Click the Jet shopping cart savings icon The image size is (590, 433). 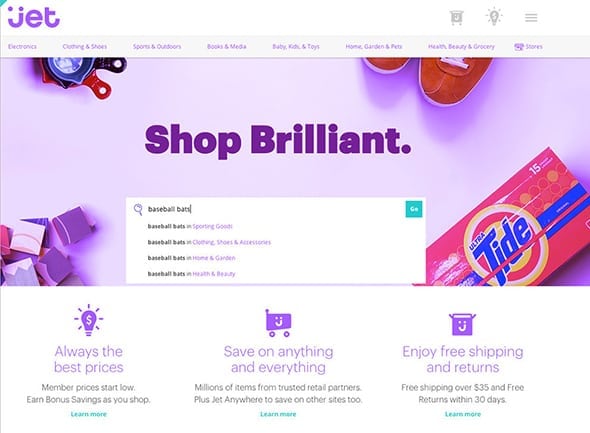(278, 323)
